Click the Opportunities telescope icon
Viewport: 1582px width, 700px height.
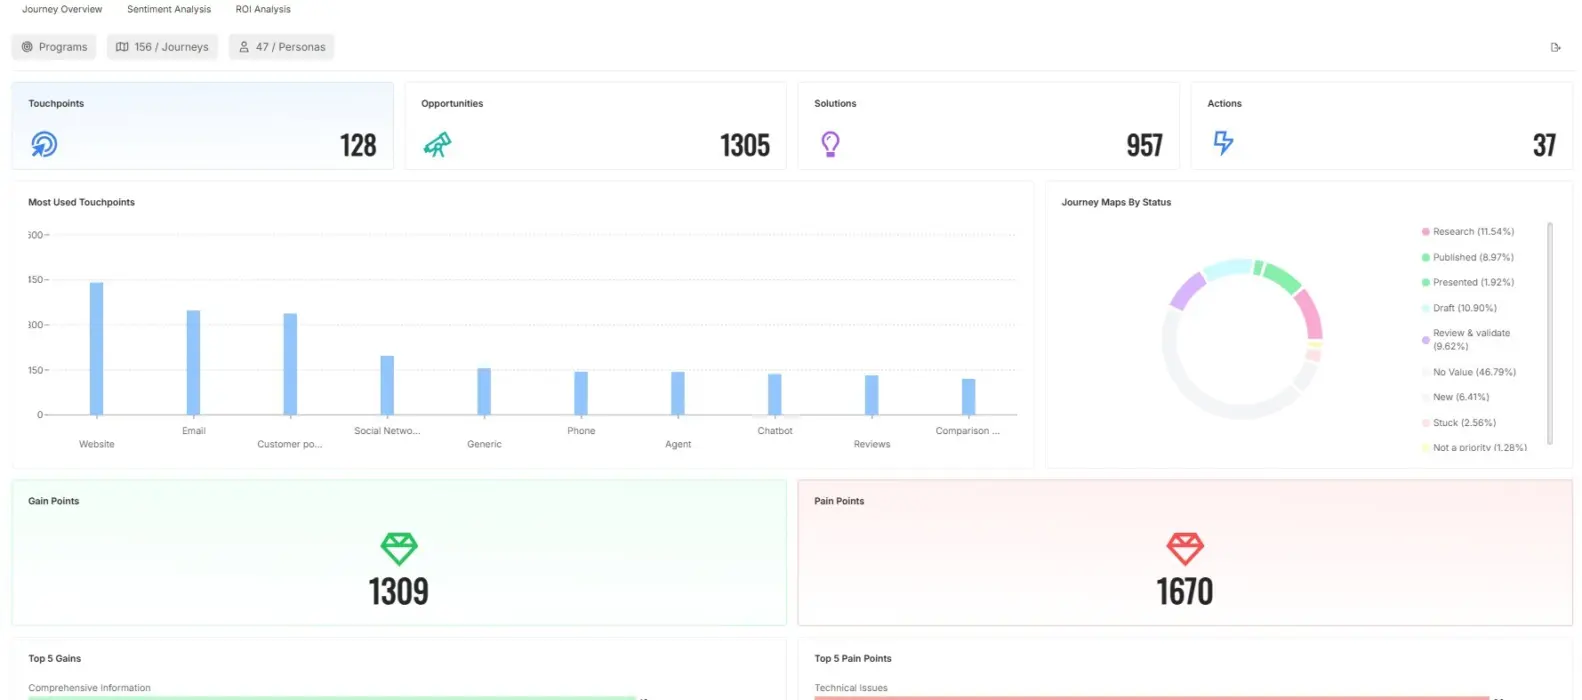[437, 145]
